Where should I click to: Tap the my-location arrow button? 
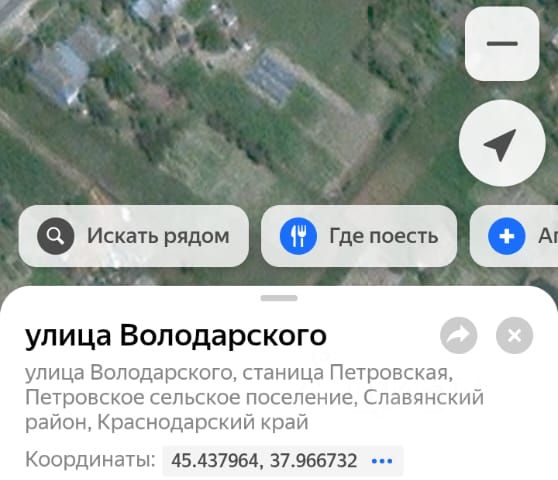click(x=502, y=143)
